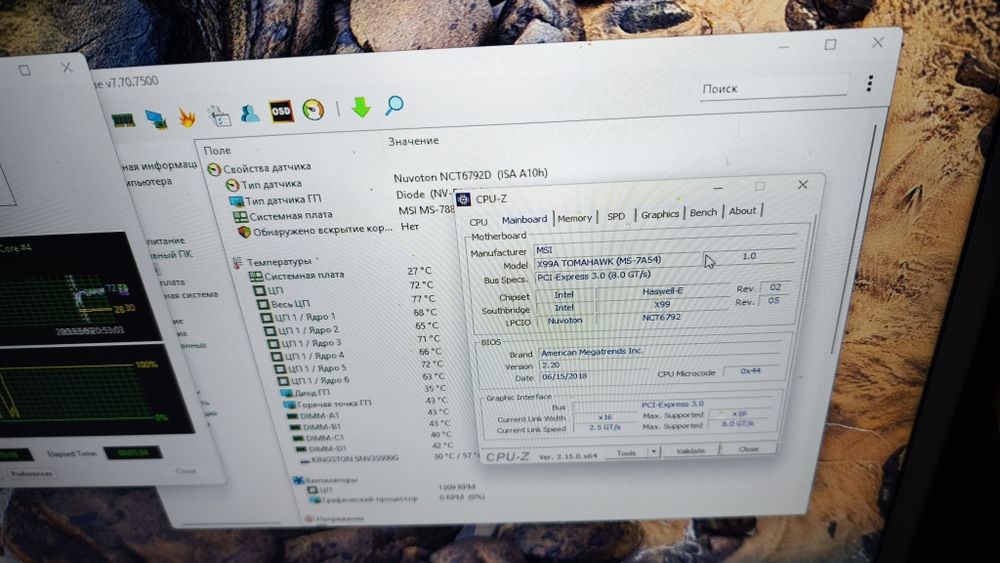Image resolution: width=1000 pixels, height=563 pixels.
Task: Click the 'Поле' column header
Action: [x=217, y=150]
